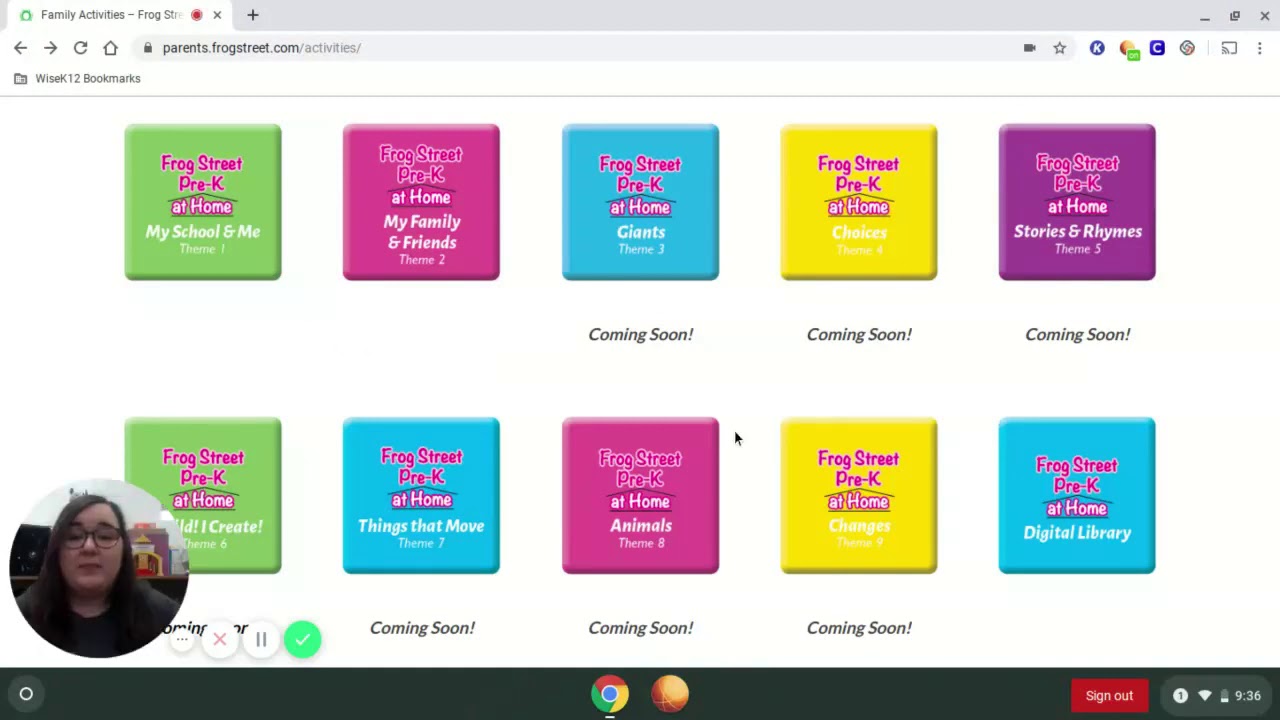The height and width of the screenshot is (720, 1280).
Task: Close the Family Activities tab
Action: [217, 15]
